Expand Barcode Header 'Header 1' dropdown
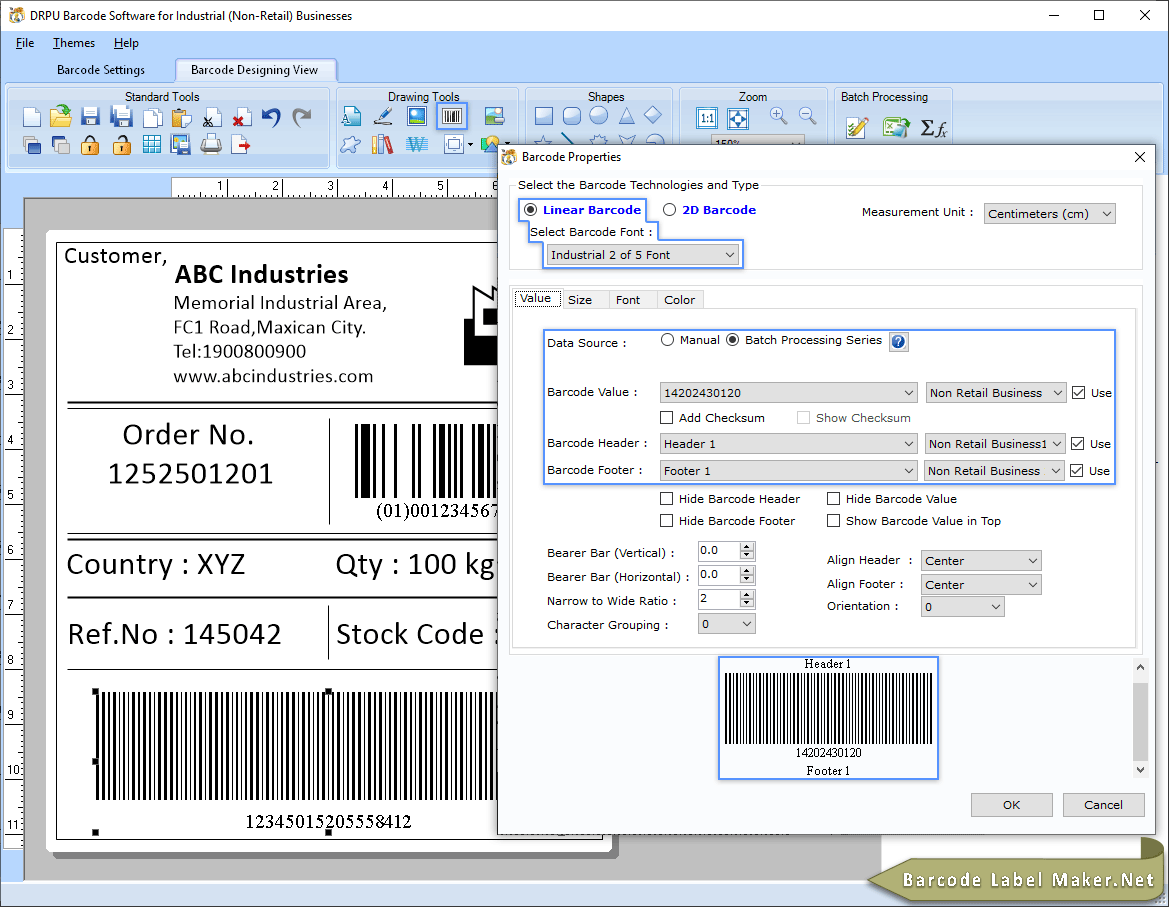The image size is (1169, 907). [788, 444]
